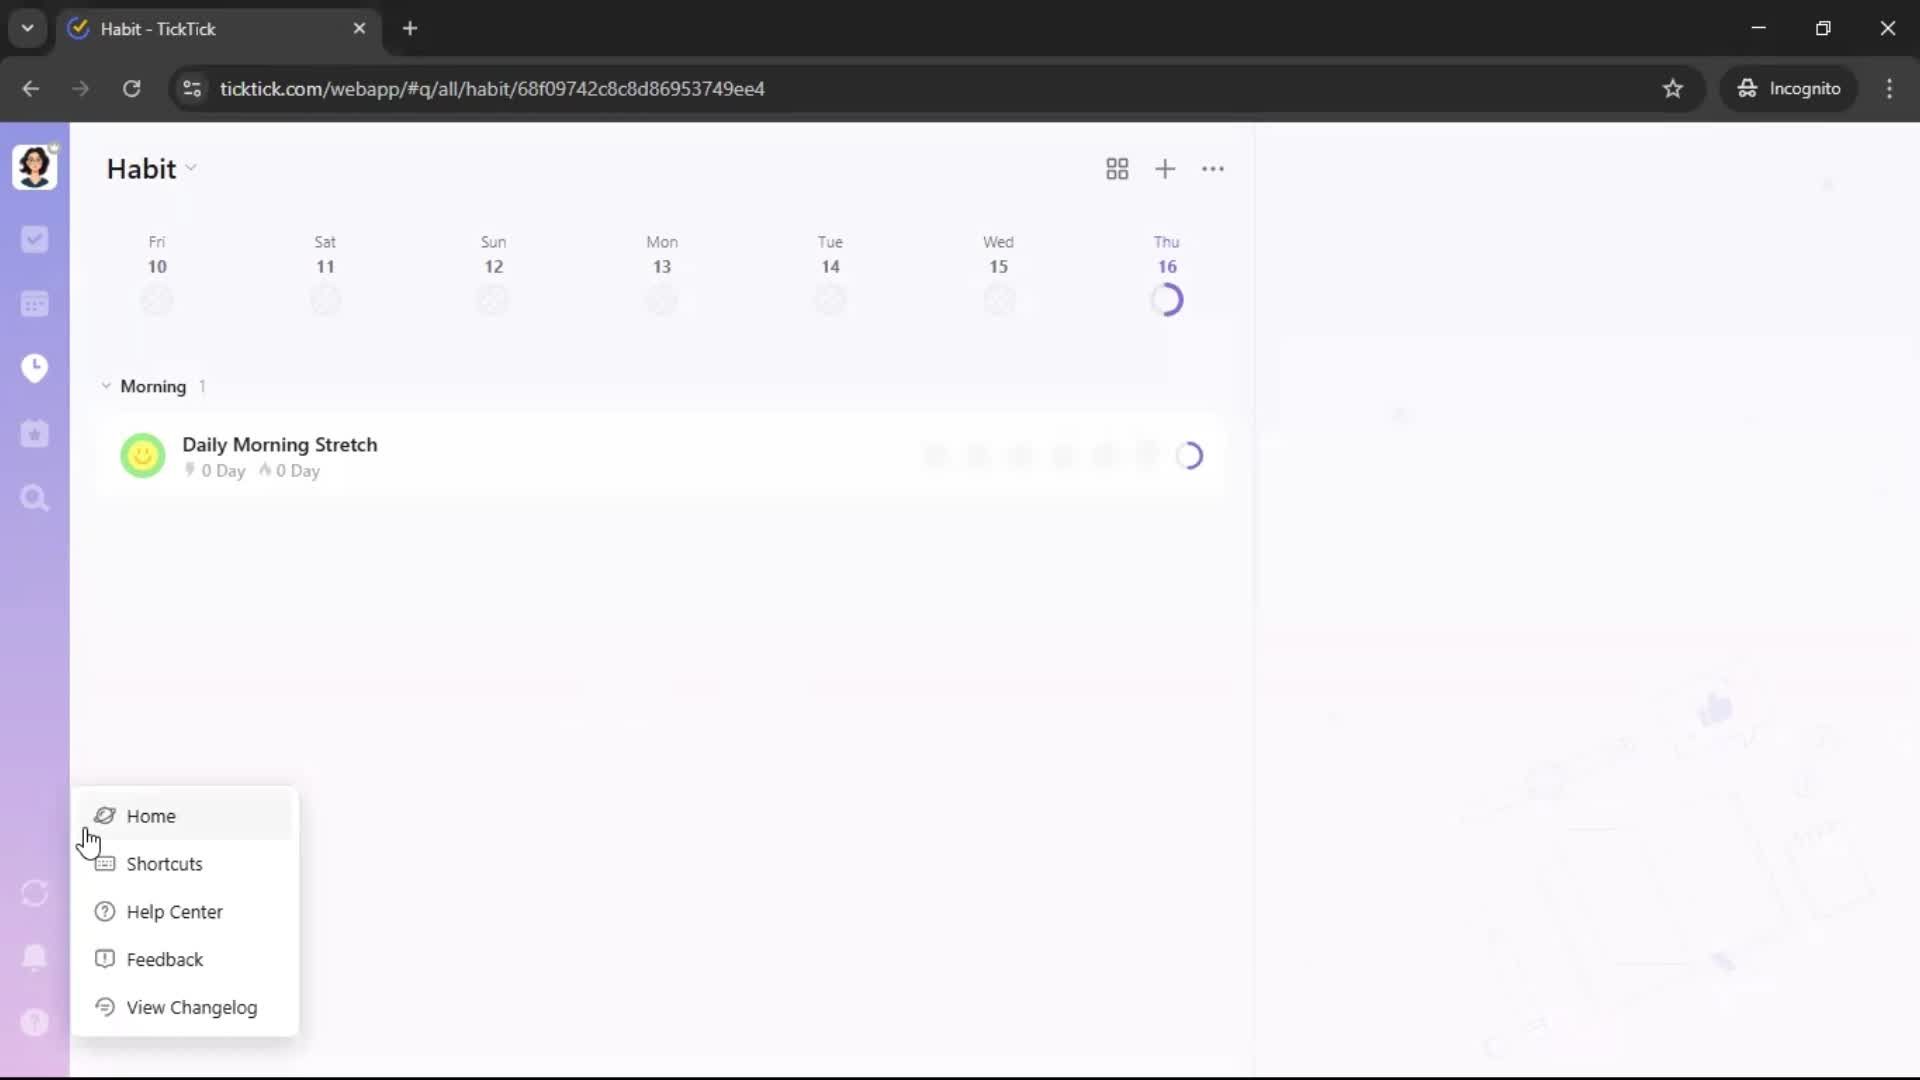Toggle Wednesday 15 day circle
The width and height of the screenshot is (1920, 1080).
(x=998, y=300)
